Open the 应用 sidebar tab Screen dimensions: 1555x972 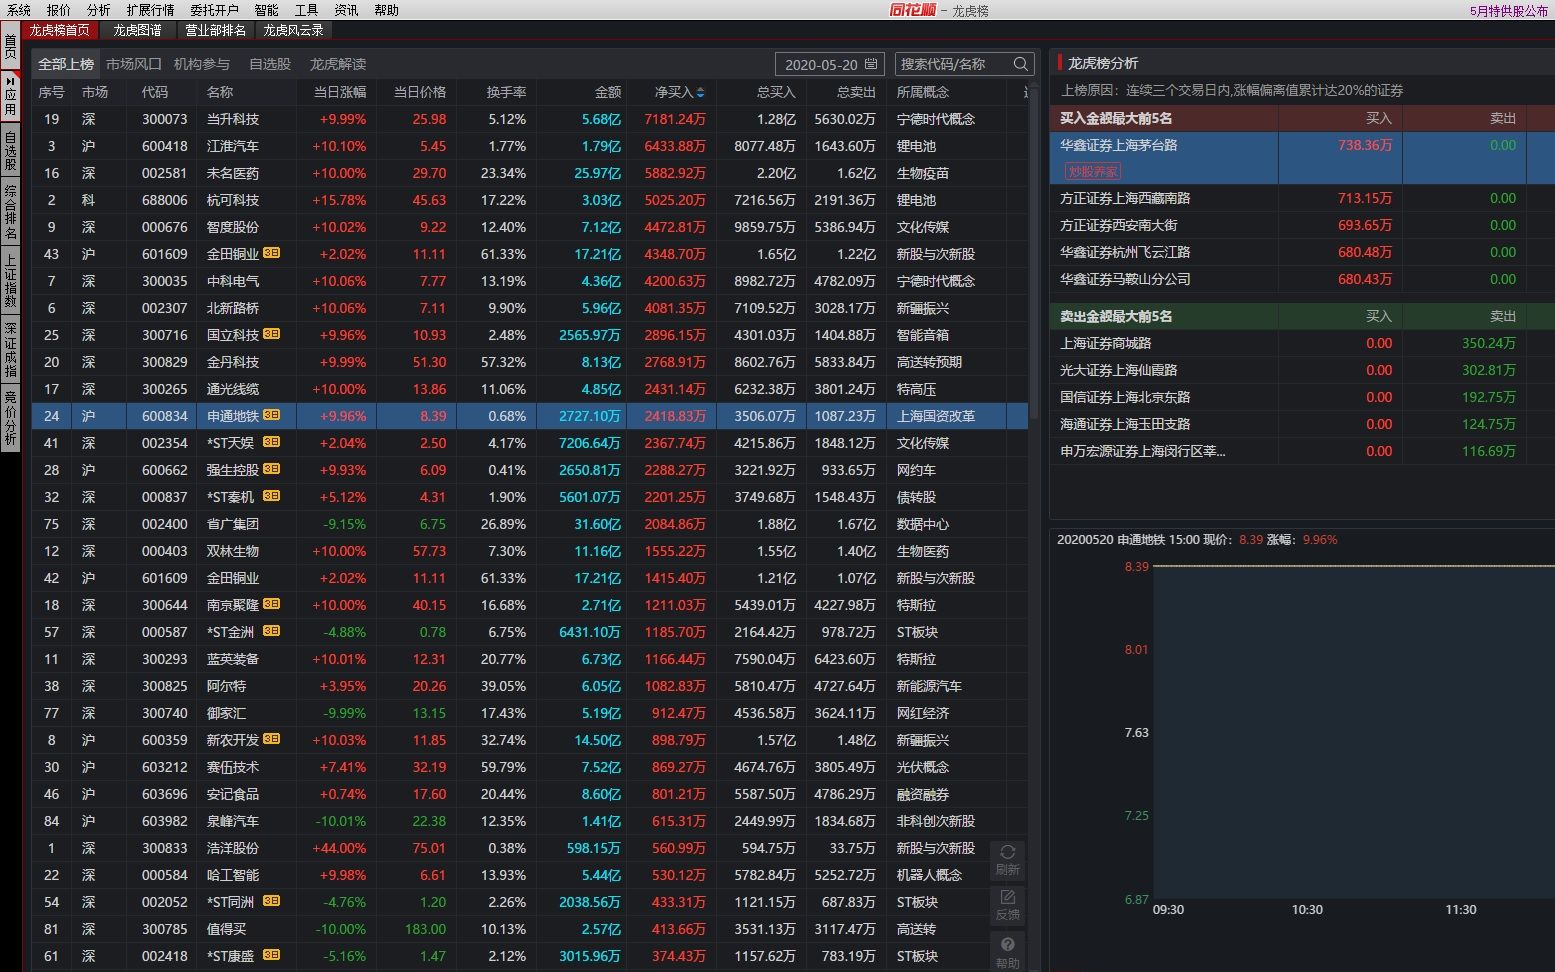tap(10, 96)
